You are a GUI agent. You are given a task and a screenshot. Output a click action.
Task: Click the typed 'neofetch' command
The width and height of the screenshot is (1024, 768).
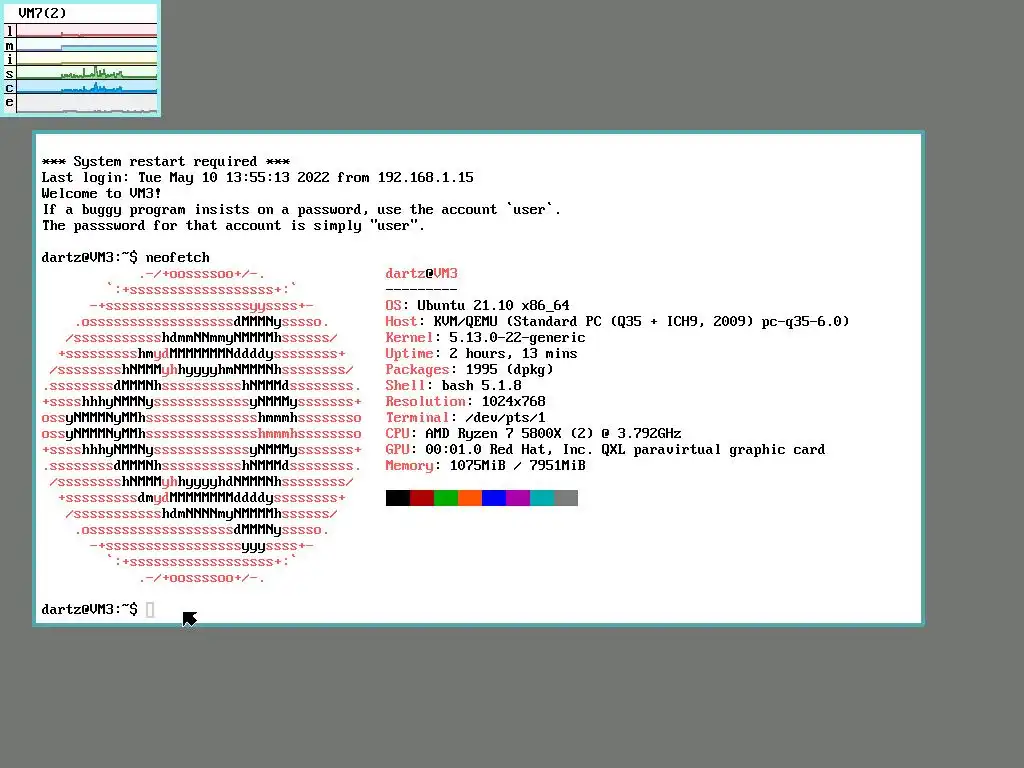pyautogui.click(x=178, y=257)
